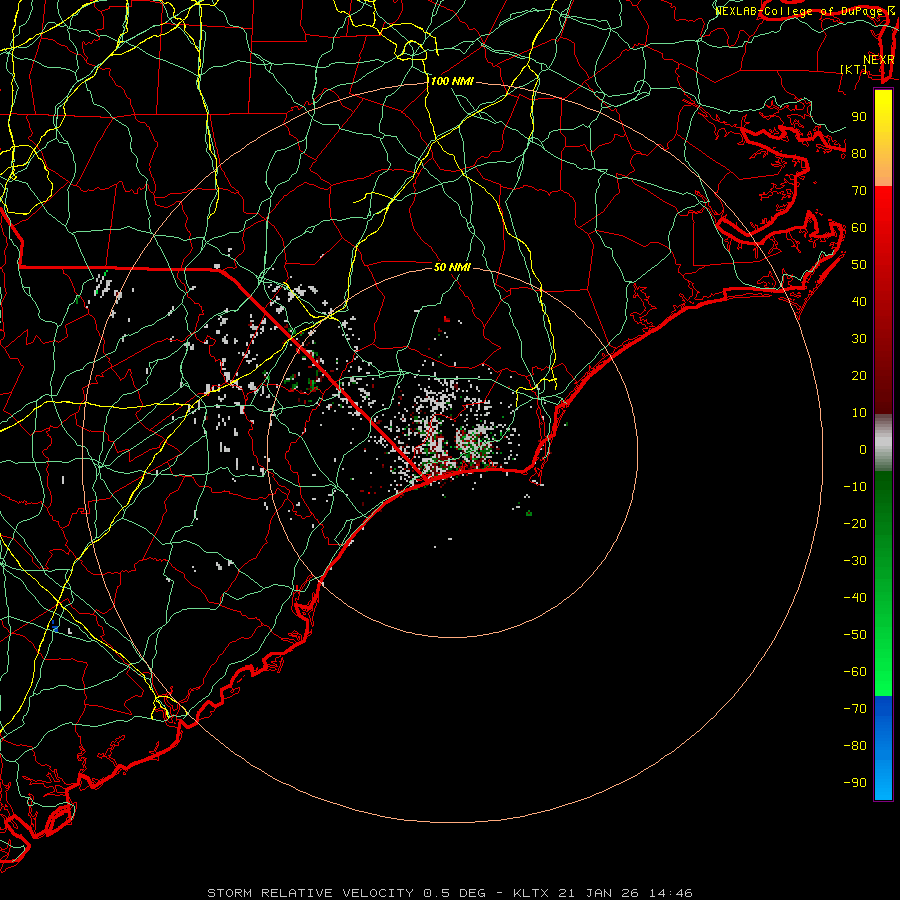This screenshot has height=900, width=900.
Task: Click the 0 value on the velocity scale
Action: pos(863,449)
